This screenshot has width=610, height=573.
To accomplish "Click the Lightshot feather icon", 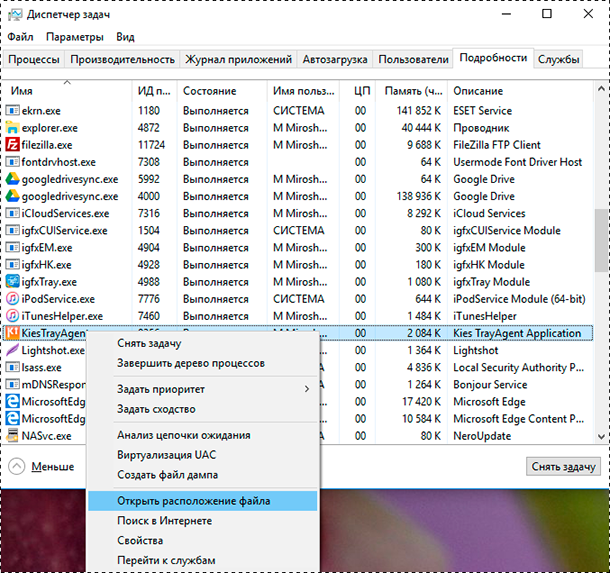I will point(12,350).
